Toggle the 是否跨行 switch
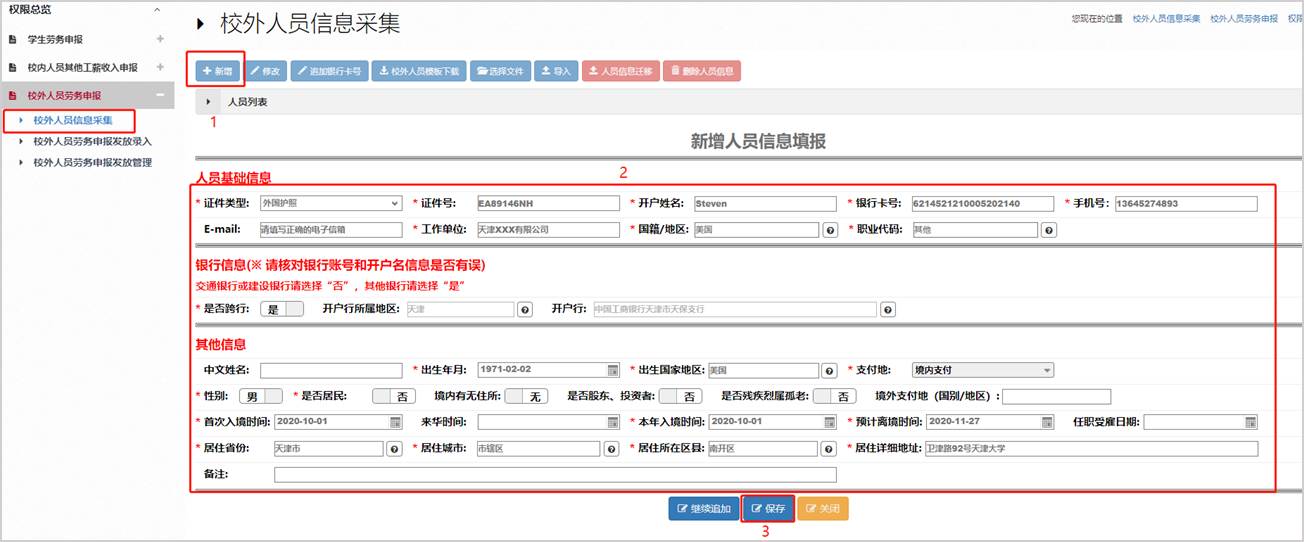Screen dimensions: 1304x542 (x=281, y=310)
